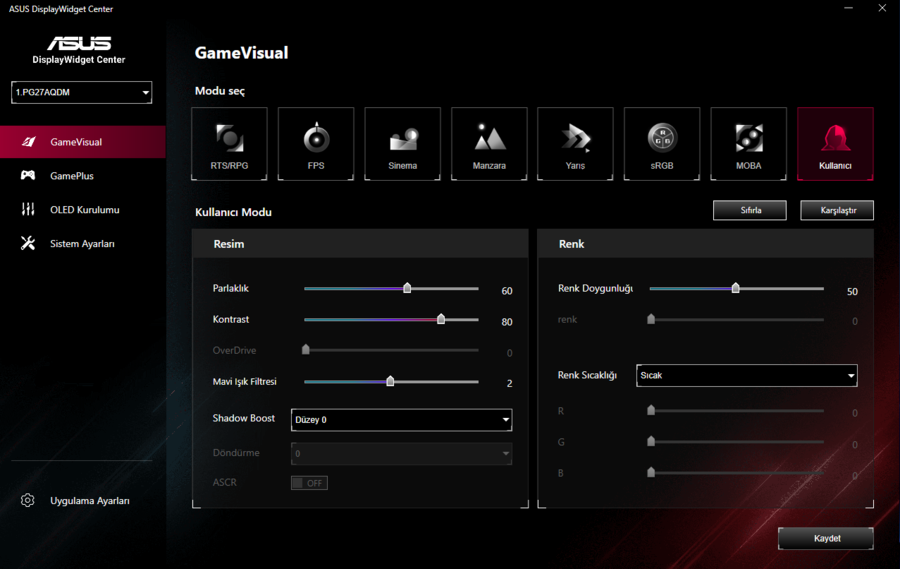Open the GamePlus menu item
Screen dimensions: 900x569
pyautogui.click(x=83, y=176)
